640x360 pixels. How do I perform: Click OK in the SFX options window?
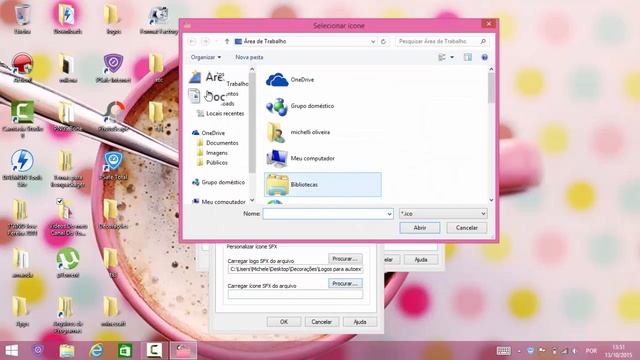(x=284, y=322)
